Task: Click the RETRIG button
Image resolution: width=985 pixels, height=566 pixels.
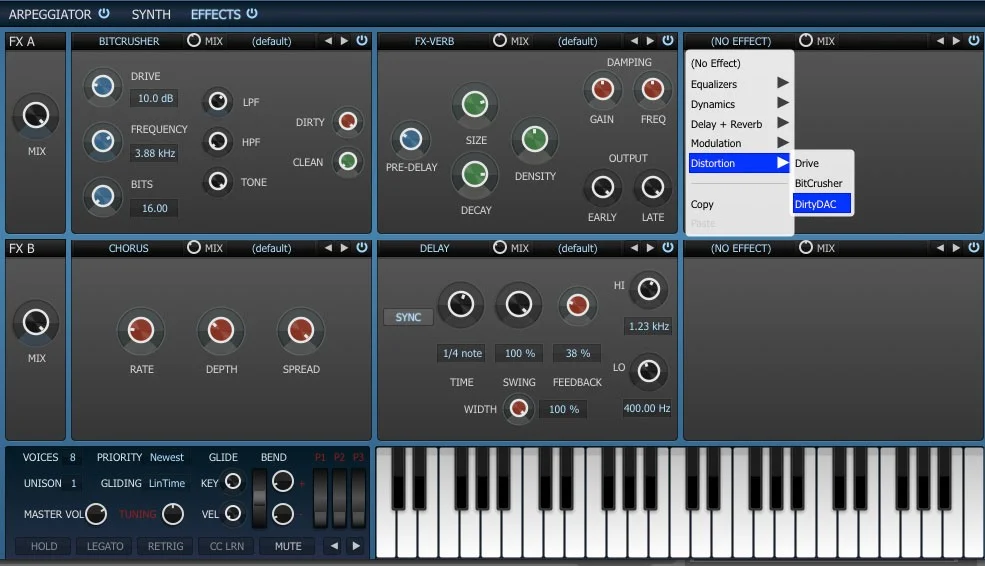Action: coord(166,546)
